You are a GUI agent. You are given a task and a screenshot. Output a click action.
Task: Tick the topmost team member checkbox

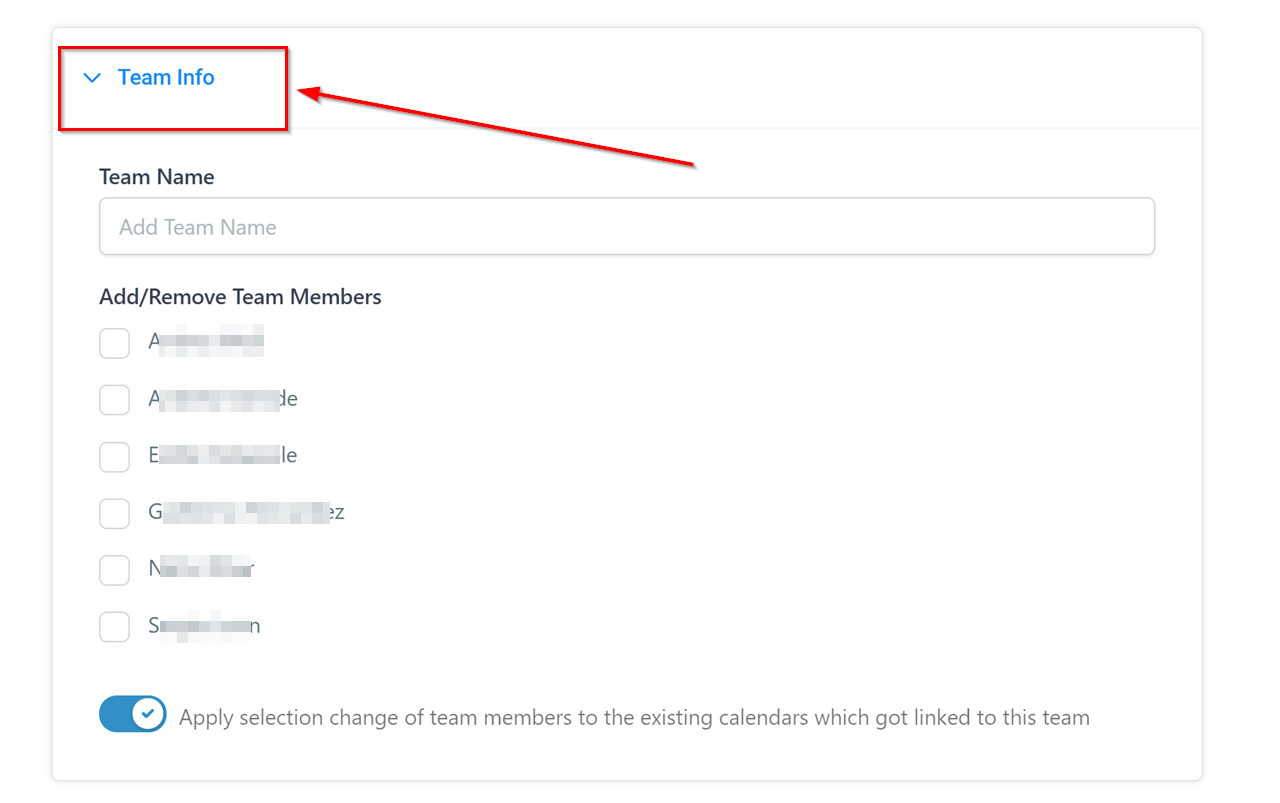pos(115,343)
